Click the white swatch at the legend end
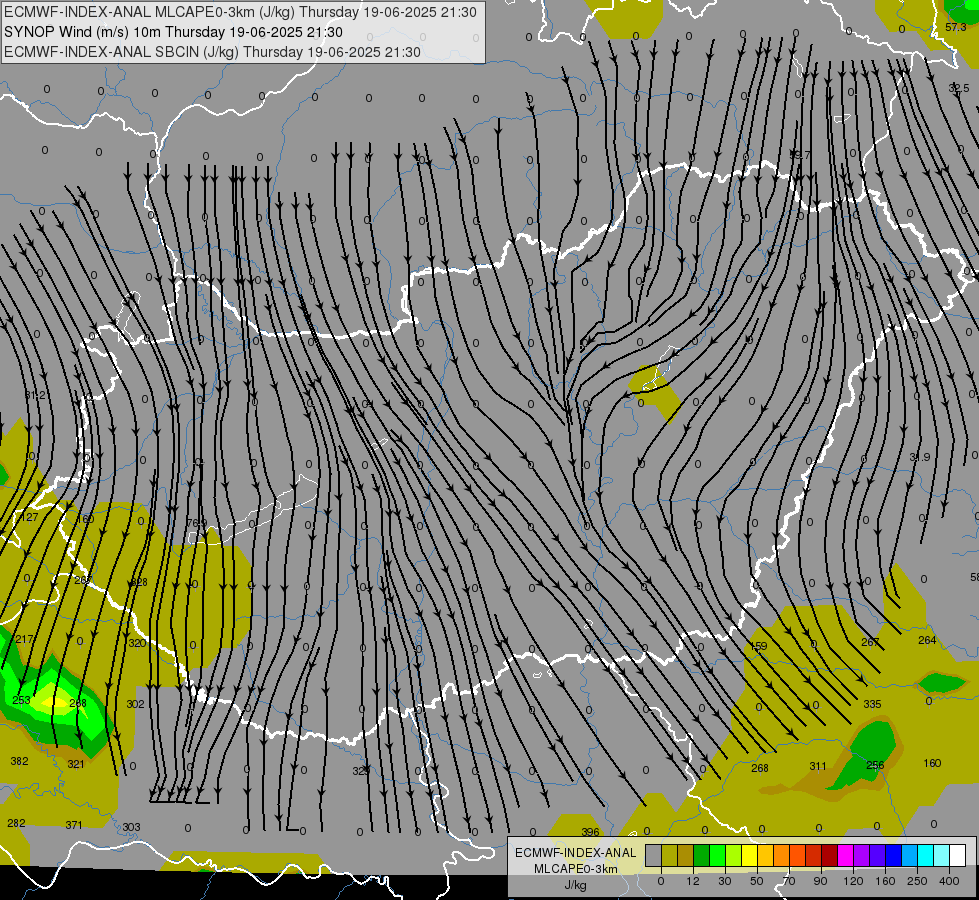The height and width of the screenshot is (900, 979). pos(957,855)
